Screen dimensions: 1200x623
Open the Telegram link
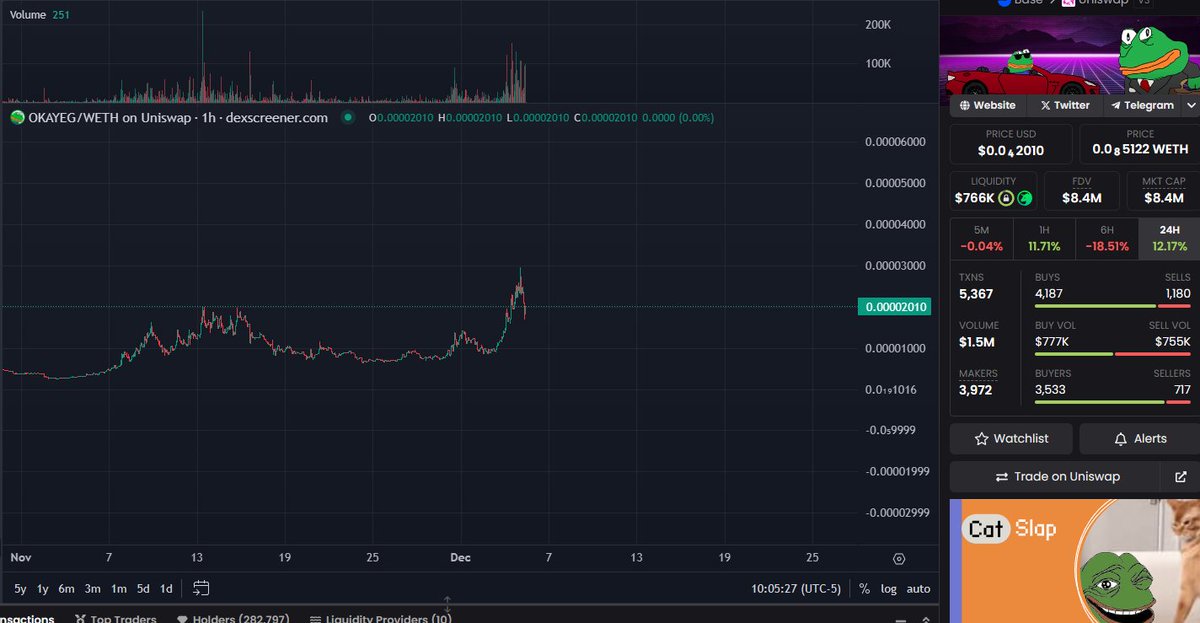pyautogui.click(x=1142, y=105)
